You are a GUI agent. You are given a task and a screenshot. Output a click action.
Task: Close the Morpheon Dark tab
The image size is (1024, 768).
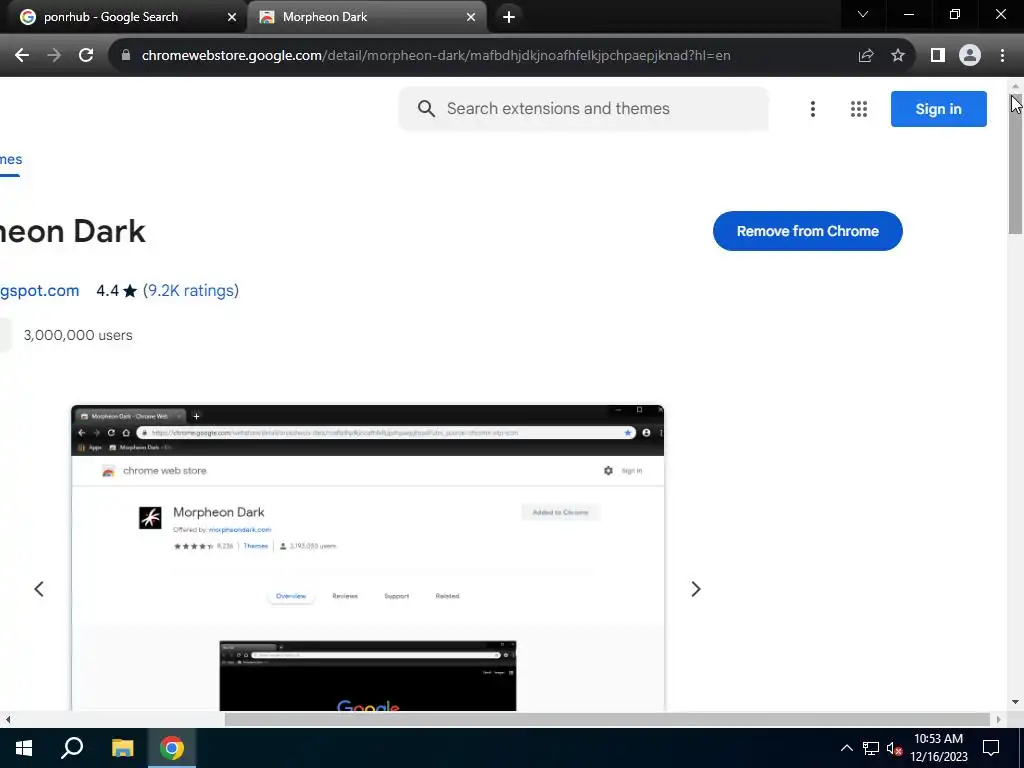pos(471,17)
